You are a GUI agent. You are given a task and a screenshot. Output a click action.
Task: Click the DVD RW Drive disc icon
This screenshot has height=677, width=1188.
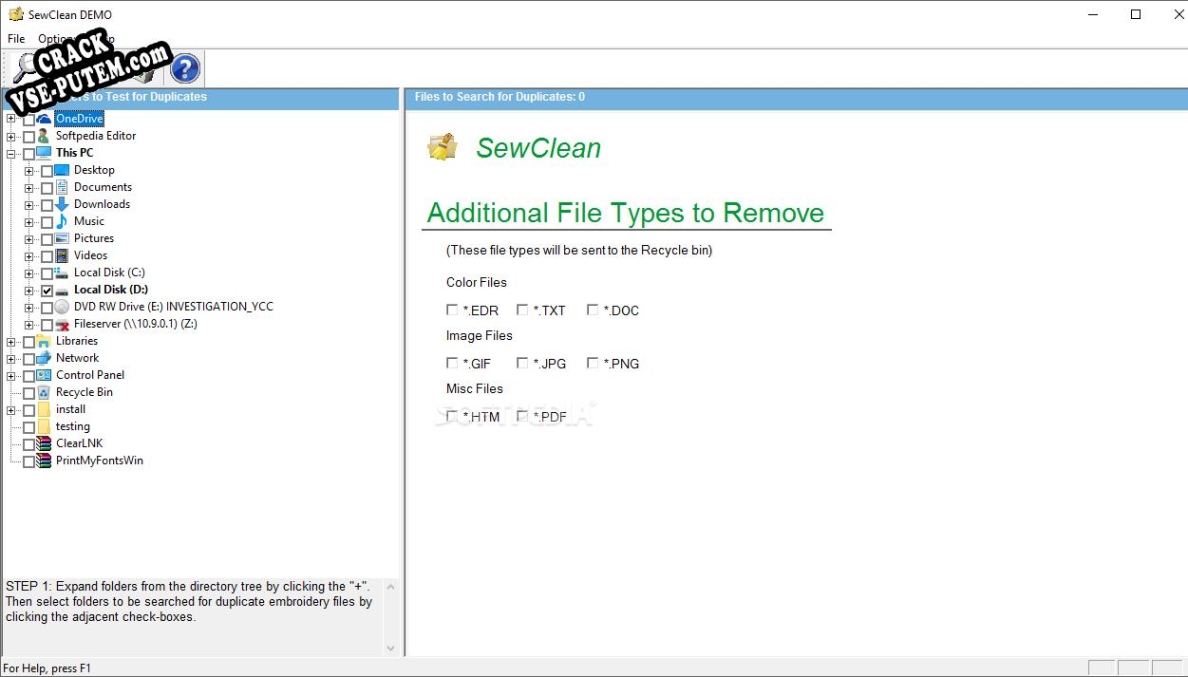[62, 307]
